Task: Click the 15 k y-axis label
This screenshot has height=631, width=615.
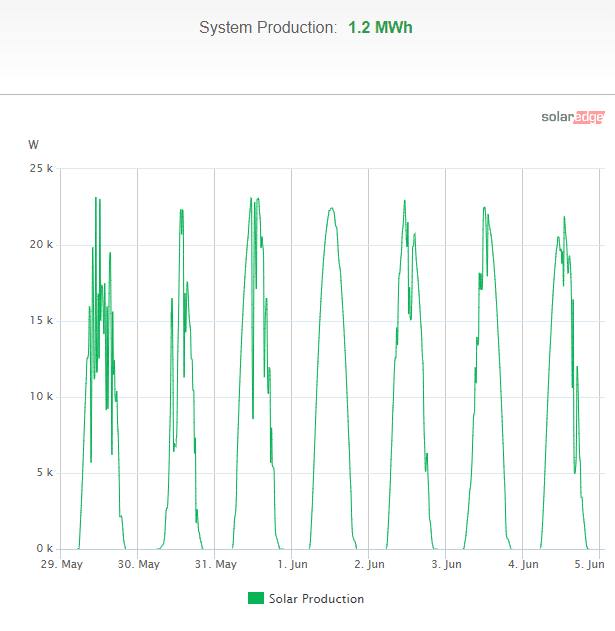Action: click(42, 321)
